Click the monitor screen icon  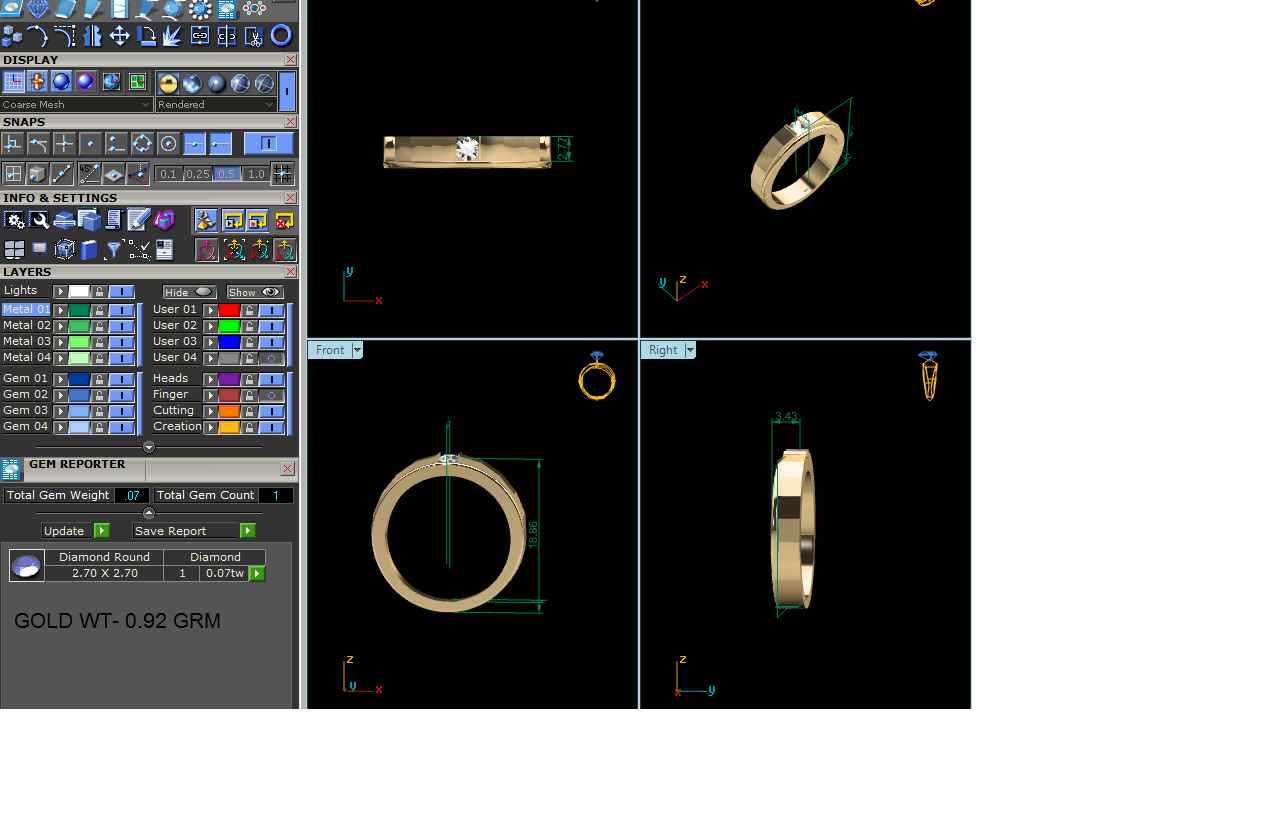click(x=39, y=249)
